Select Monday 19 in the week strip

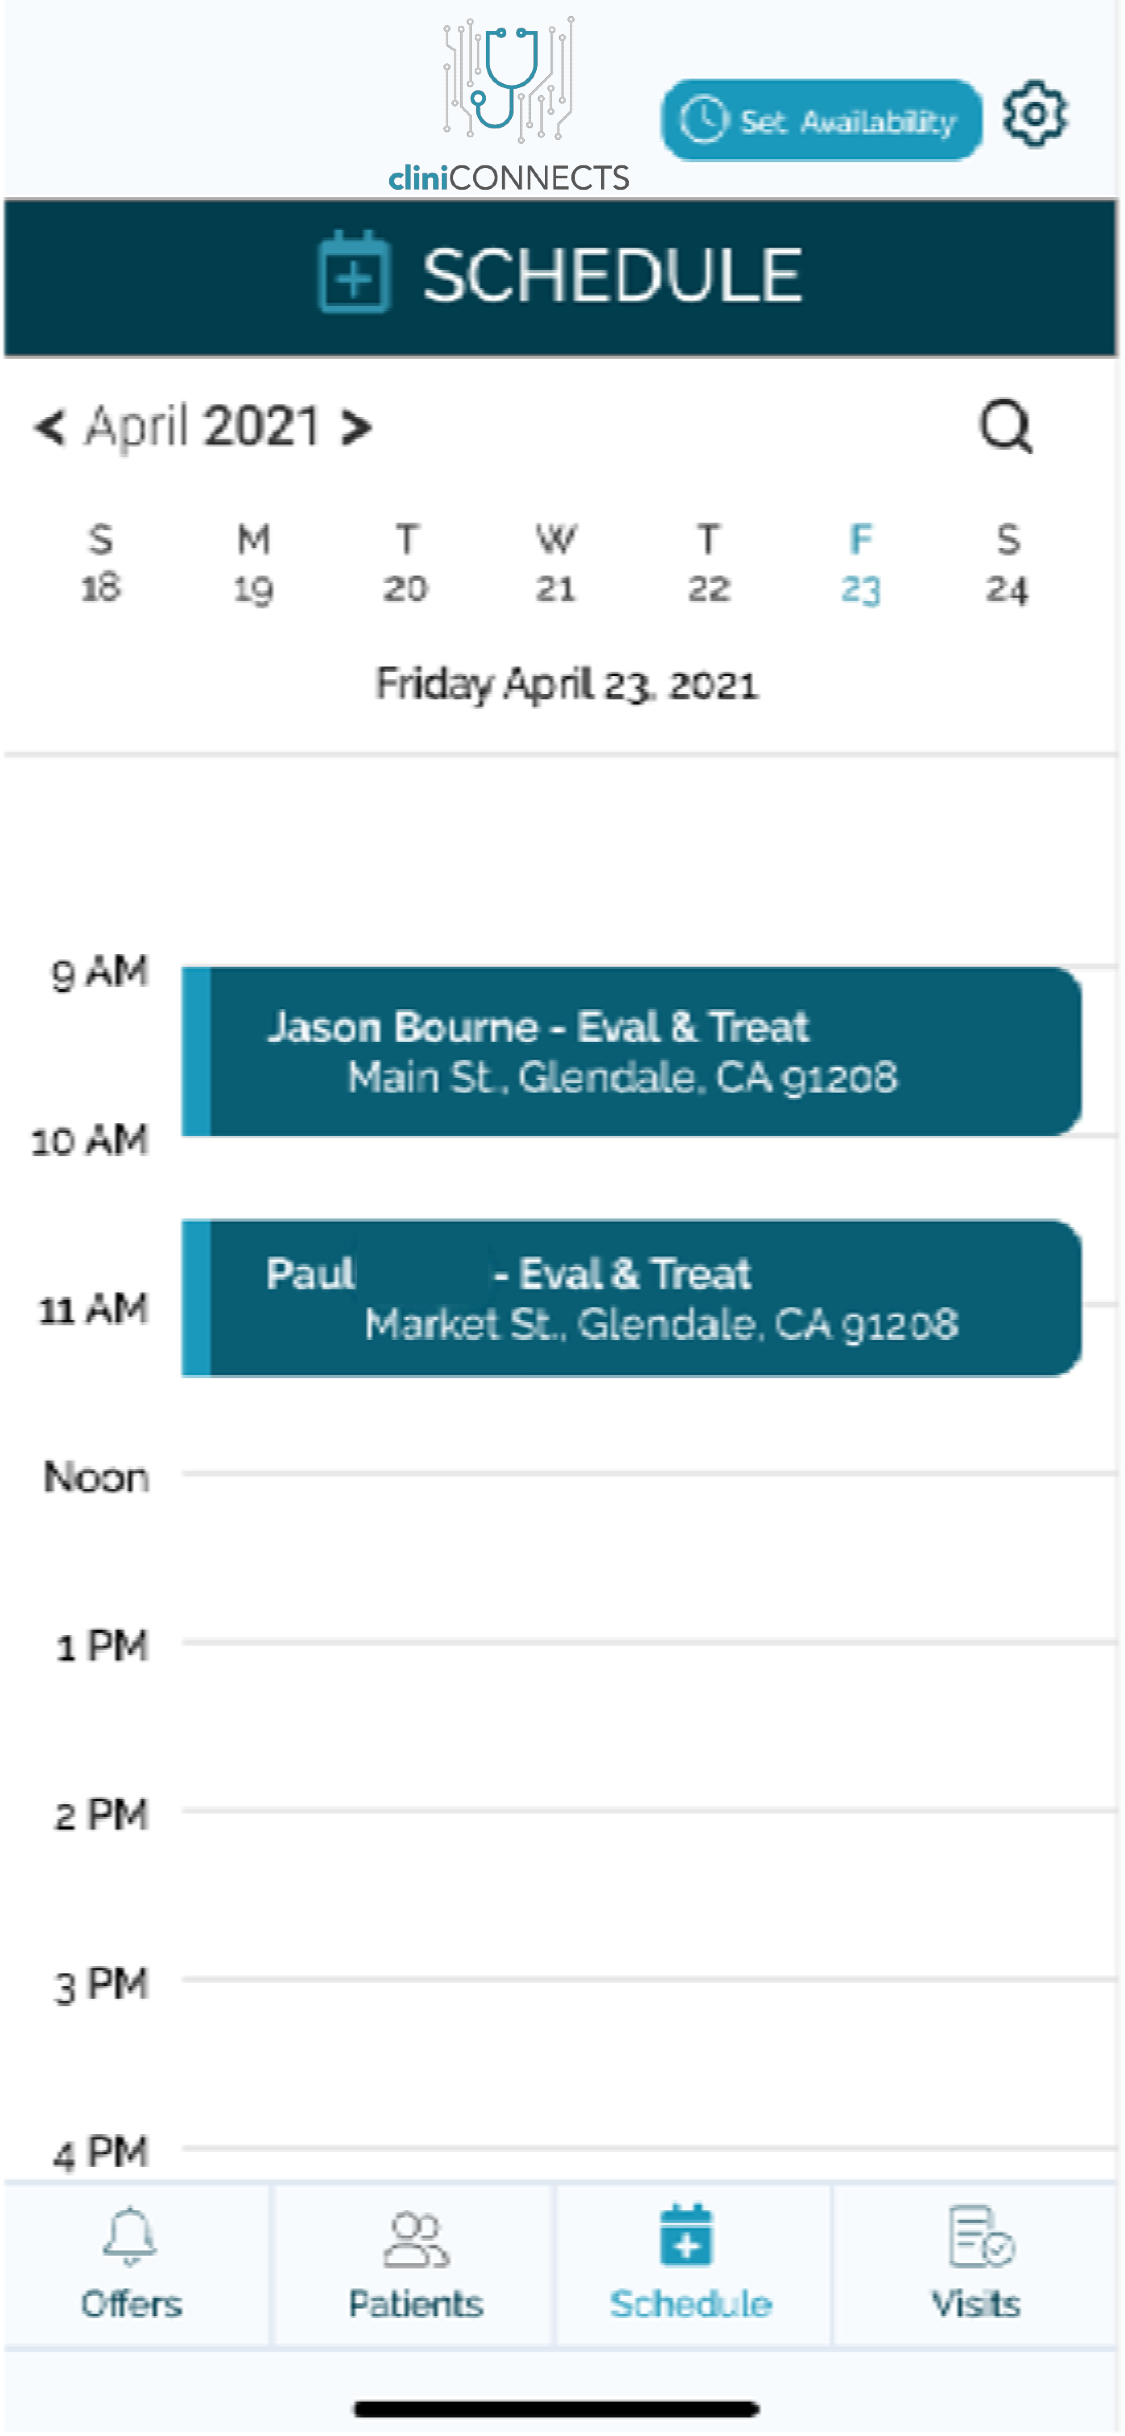point(253,564)
